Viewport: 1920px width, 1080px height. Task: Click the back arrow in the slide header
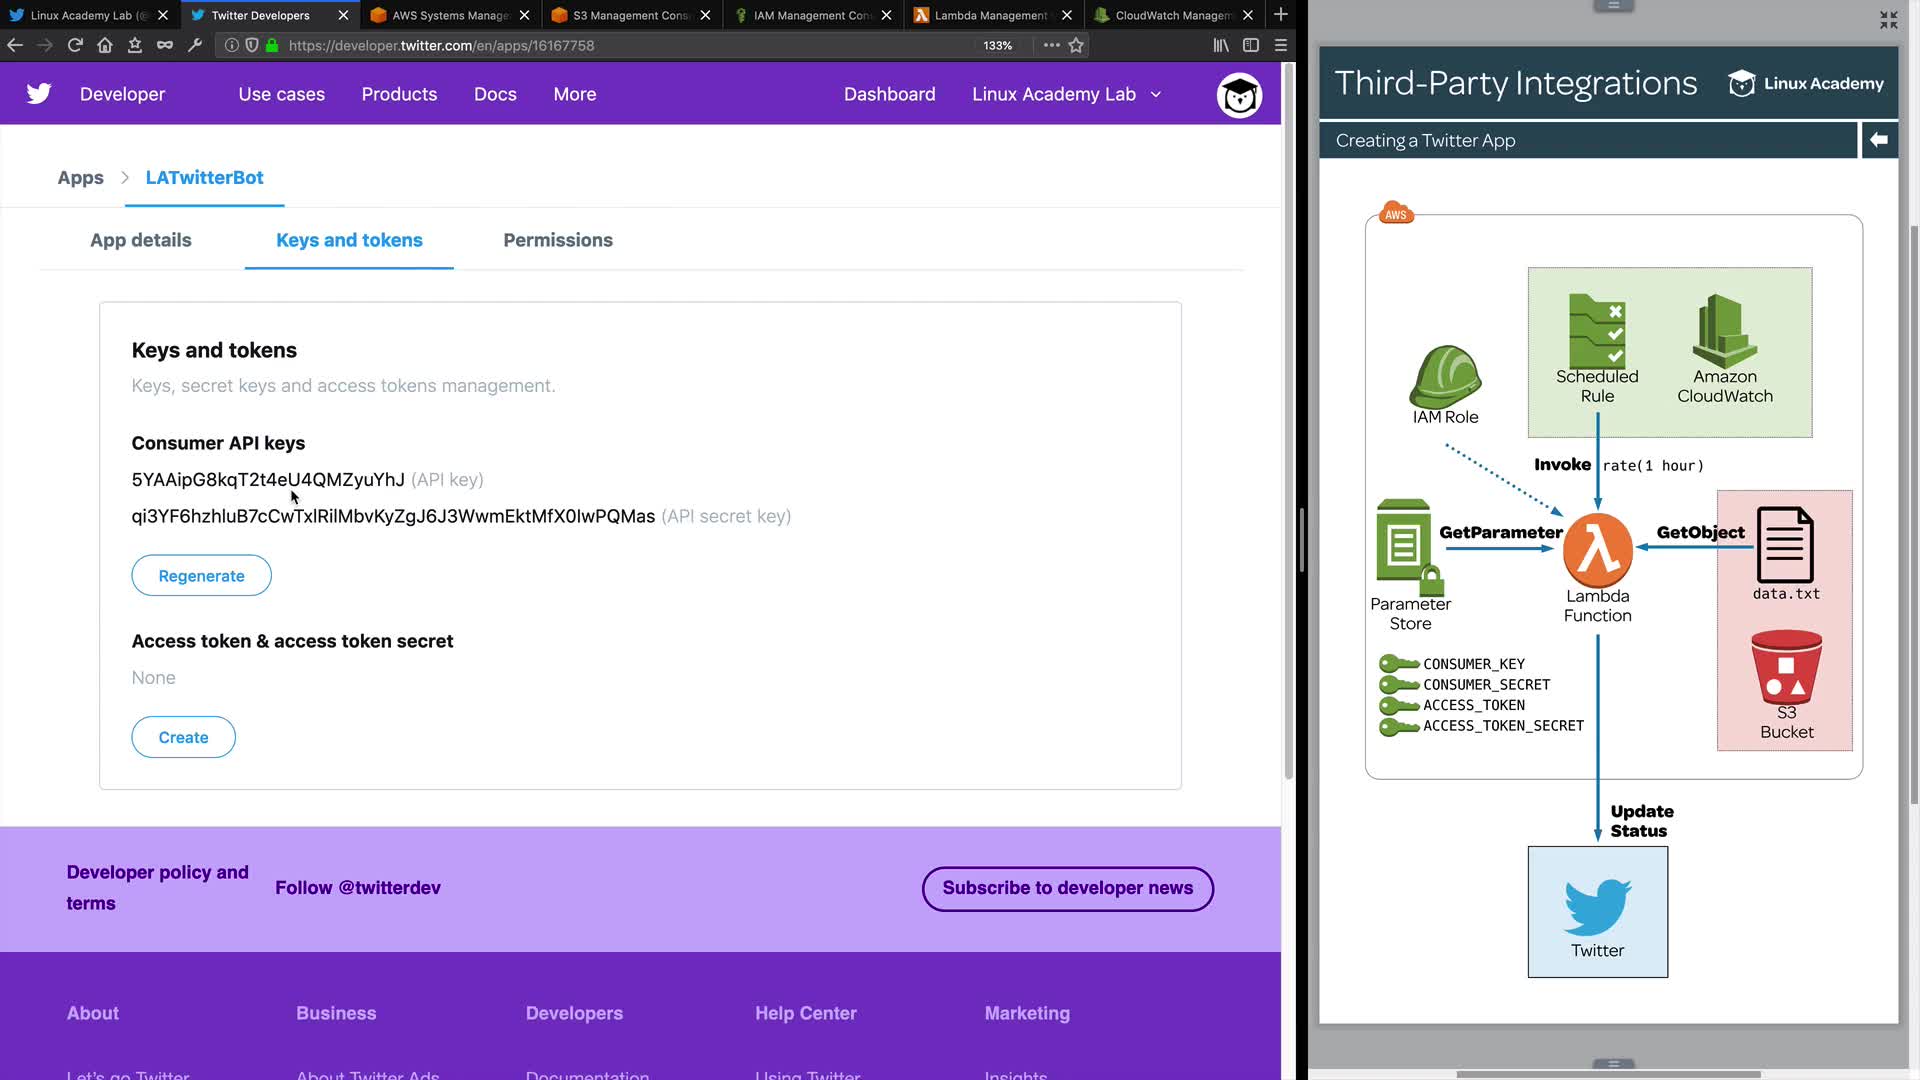click(x=1878, y=140)
